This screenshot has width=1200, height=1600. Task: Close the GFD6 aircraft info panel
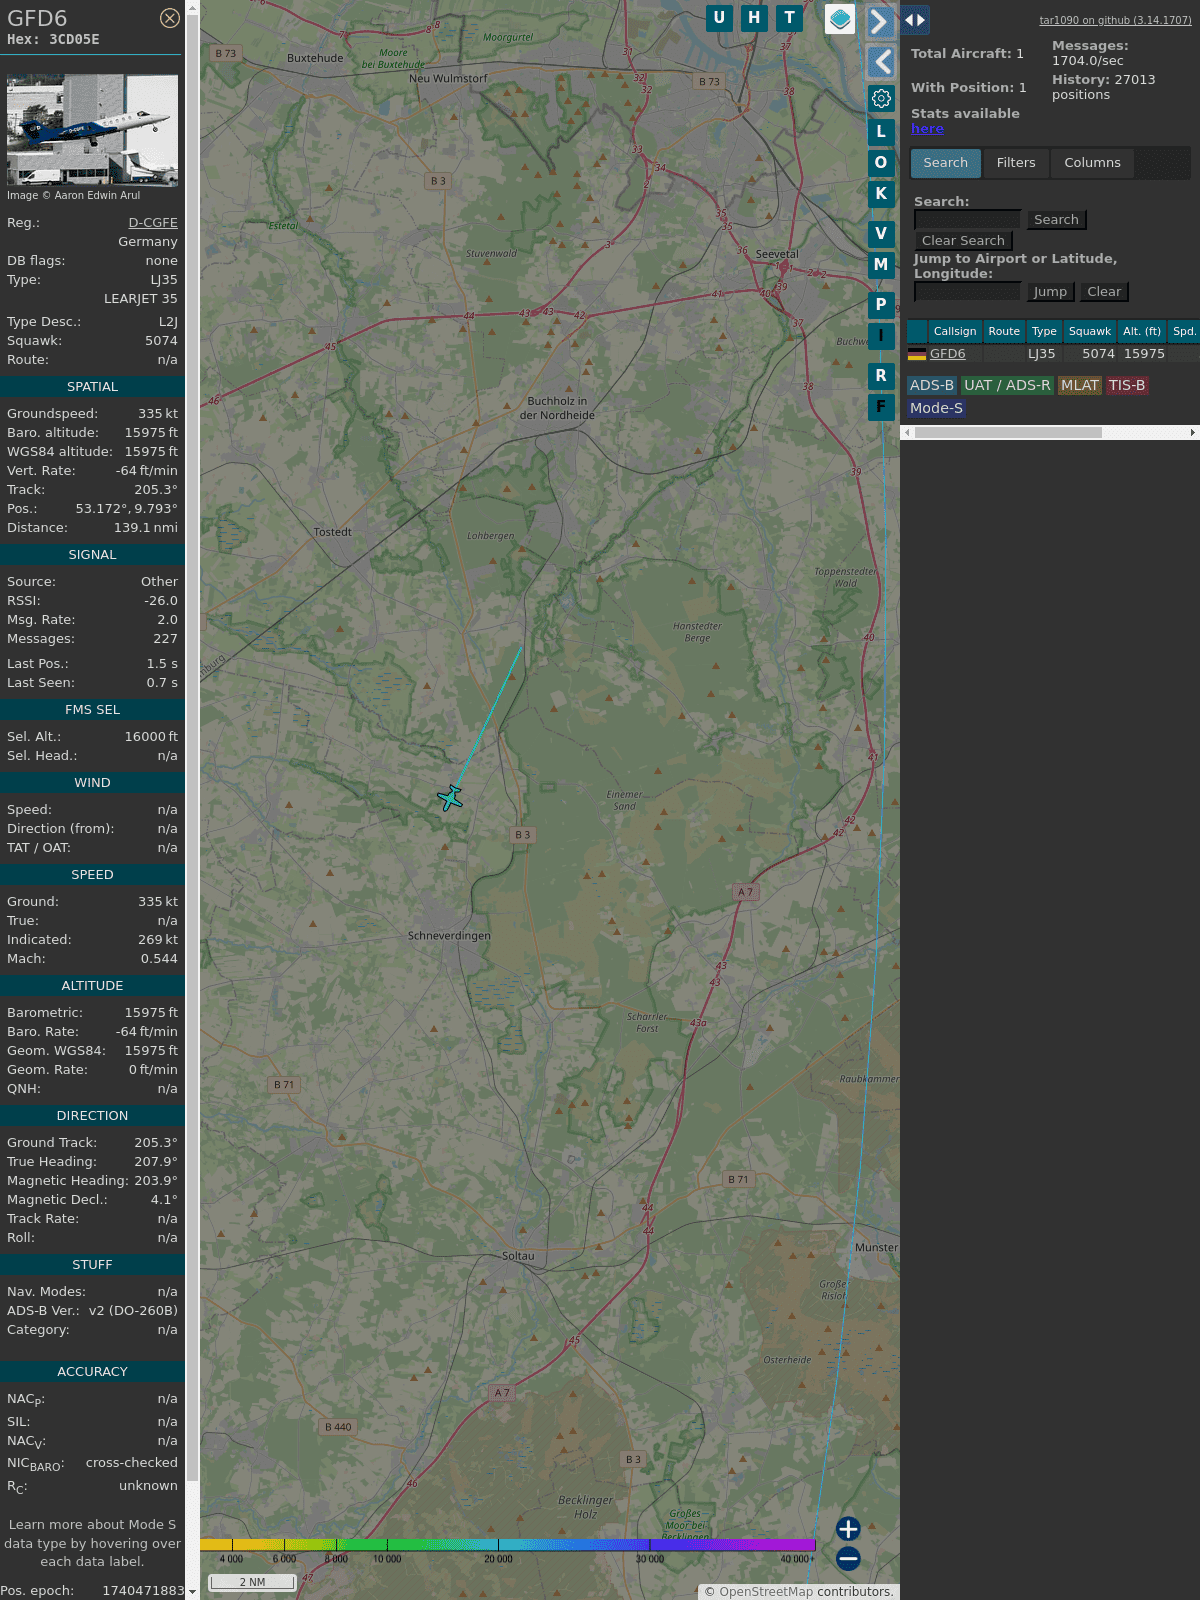[x=170, y=18]
